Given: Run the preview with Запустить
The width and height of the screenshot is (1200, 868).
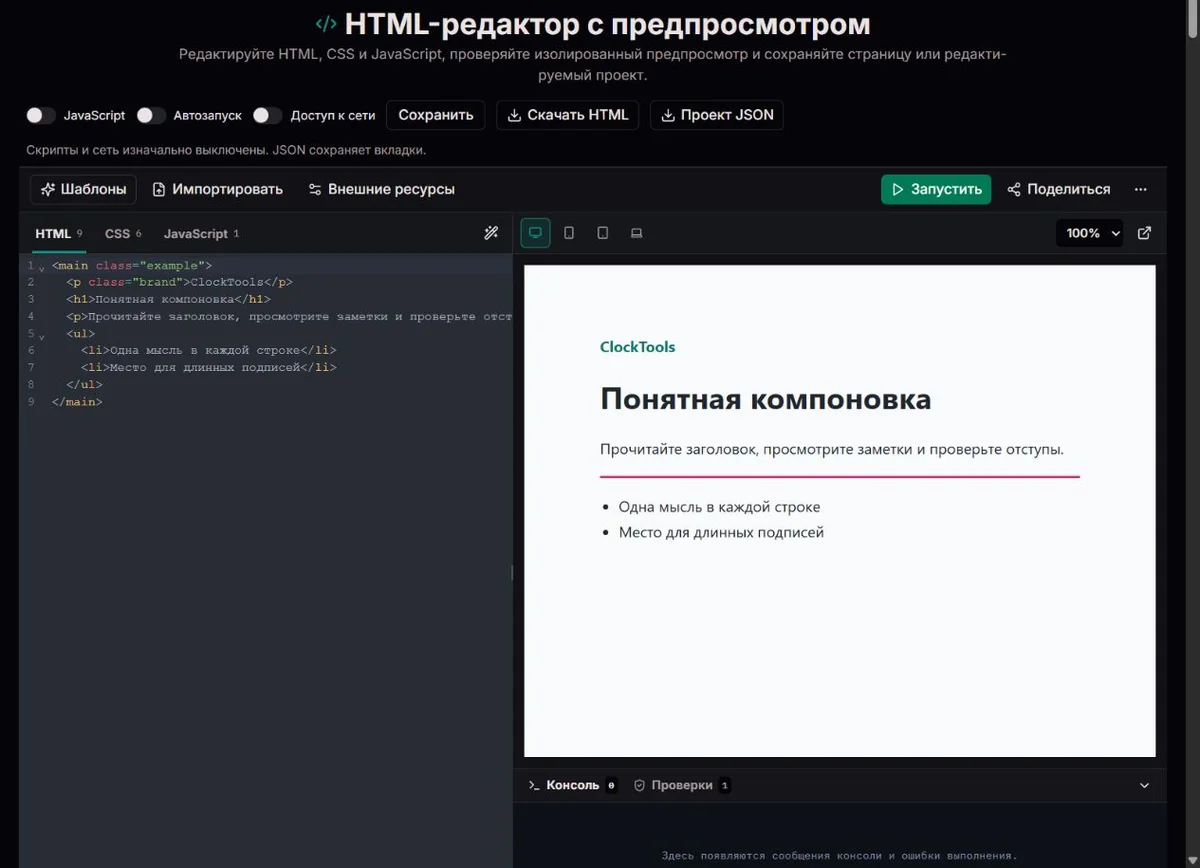Looking at the screenshot, I should 936,189.
